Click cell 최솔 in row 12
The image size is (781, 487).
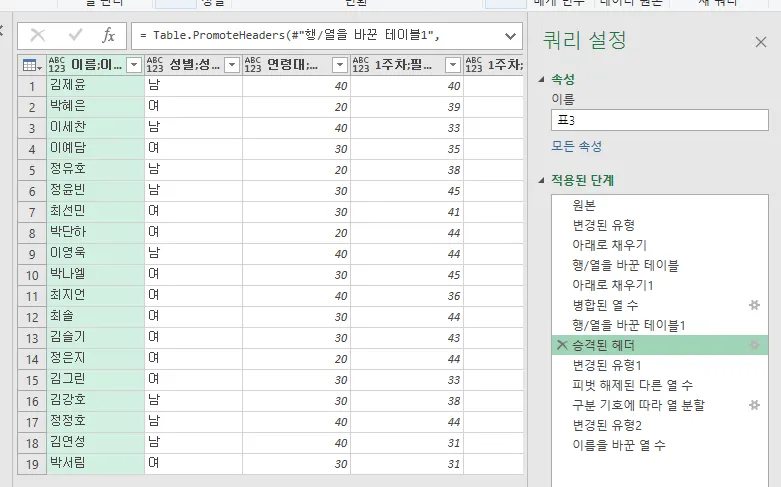tap(95, 316)
